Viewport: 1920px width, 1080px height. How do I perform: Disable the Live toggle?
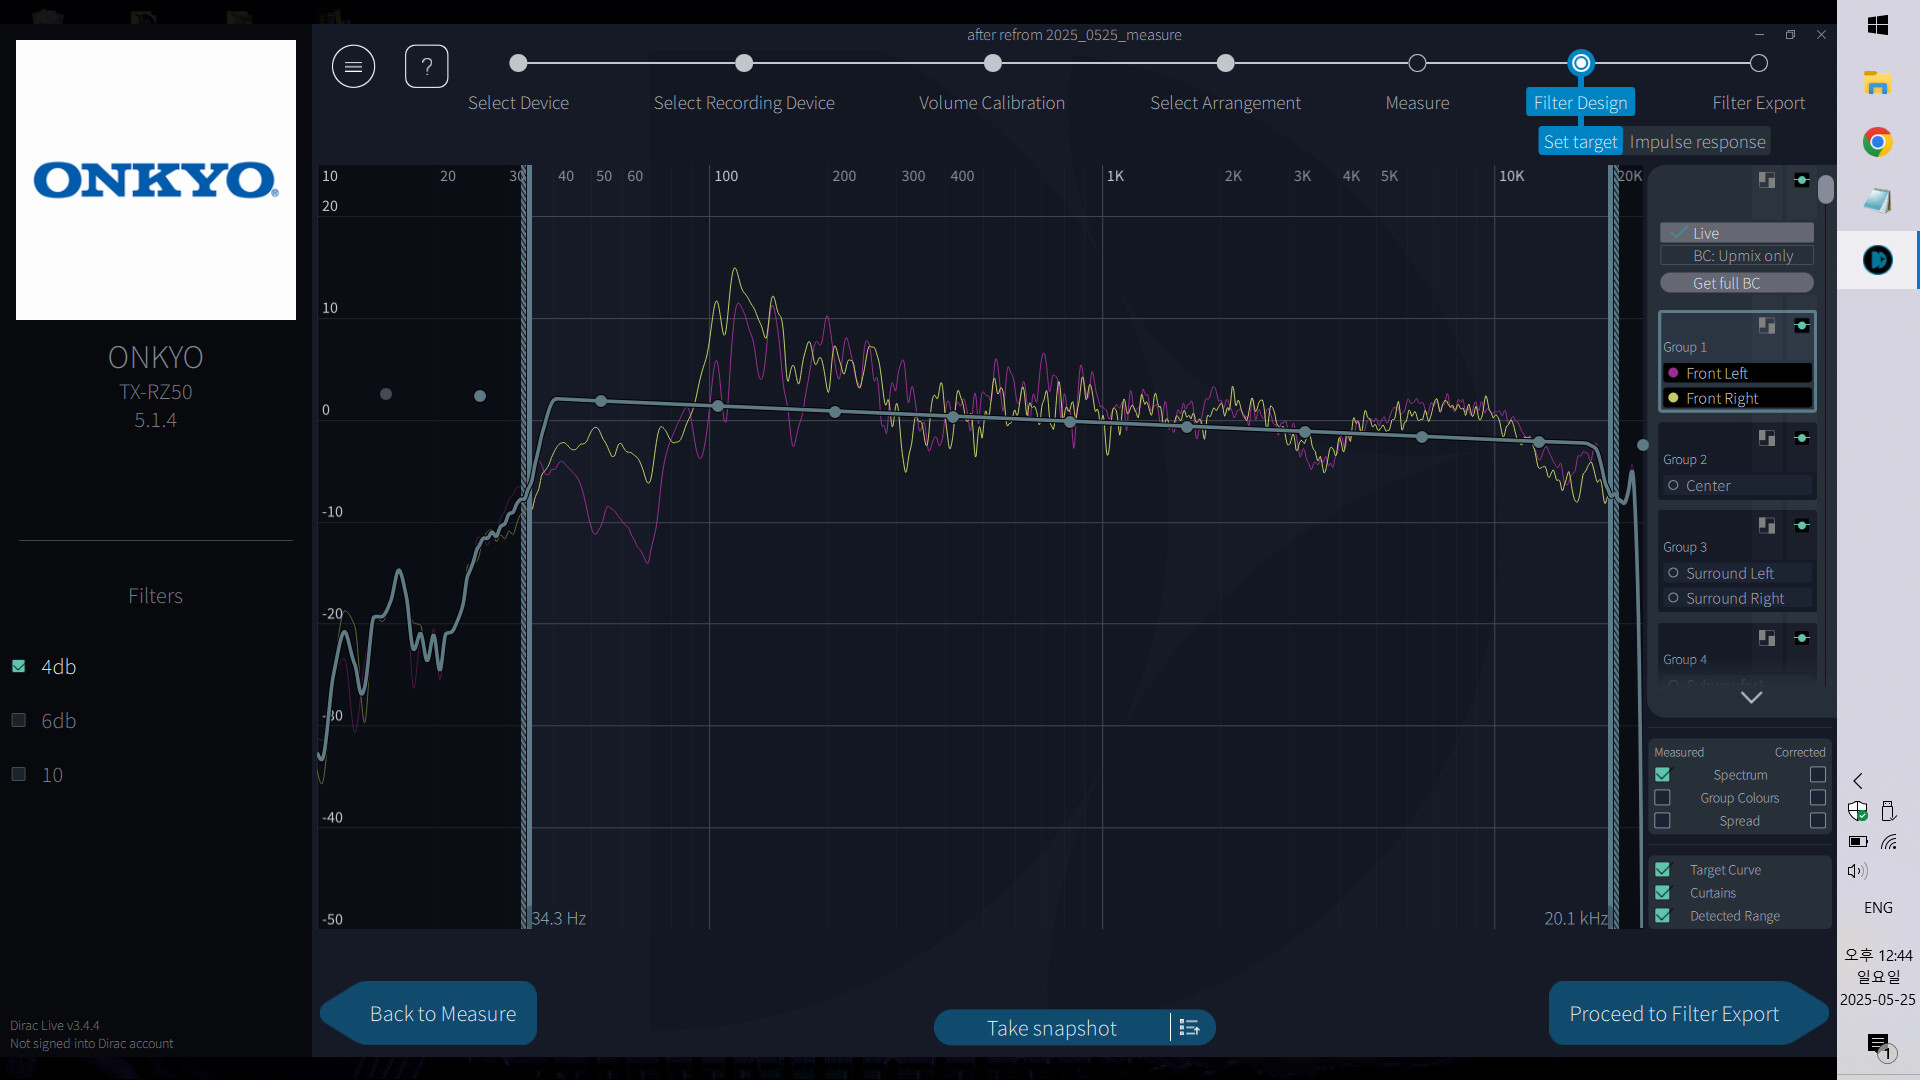(x=1736, y=233)
